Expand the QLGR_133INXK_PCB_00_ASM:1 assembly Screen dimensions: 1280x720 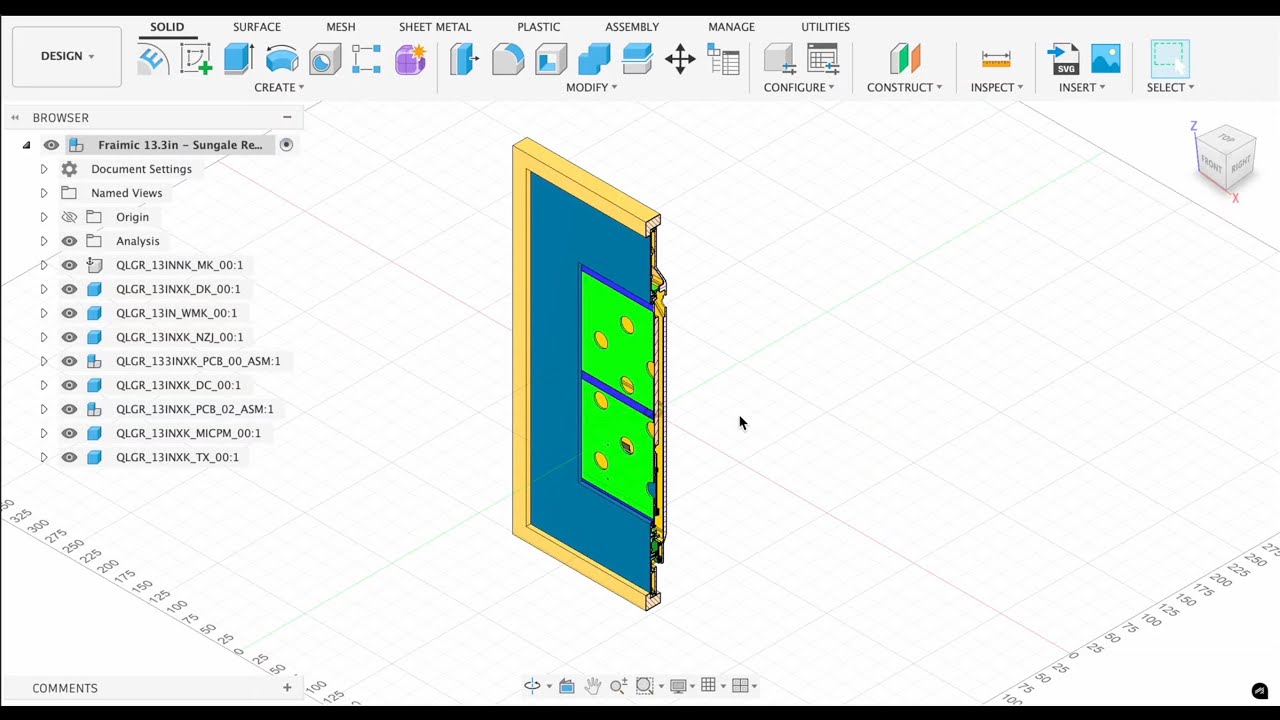point(44,361)
